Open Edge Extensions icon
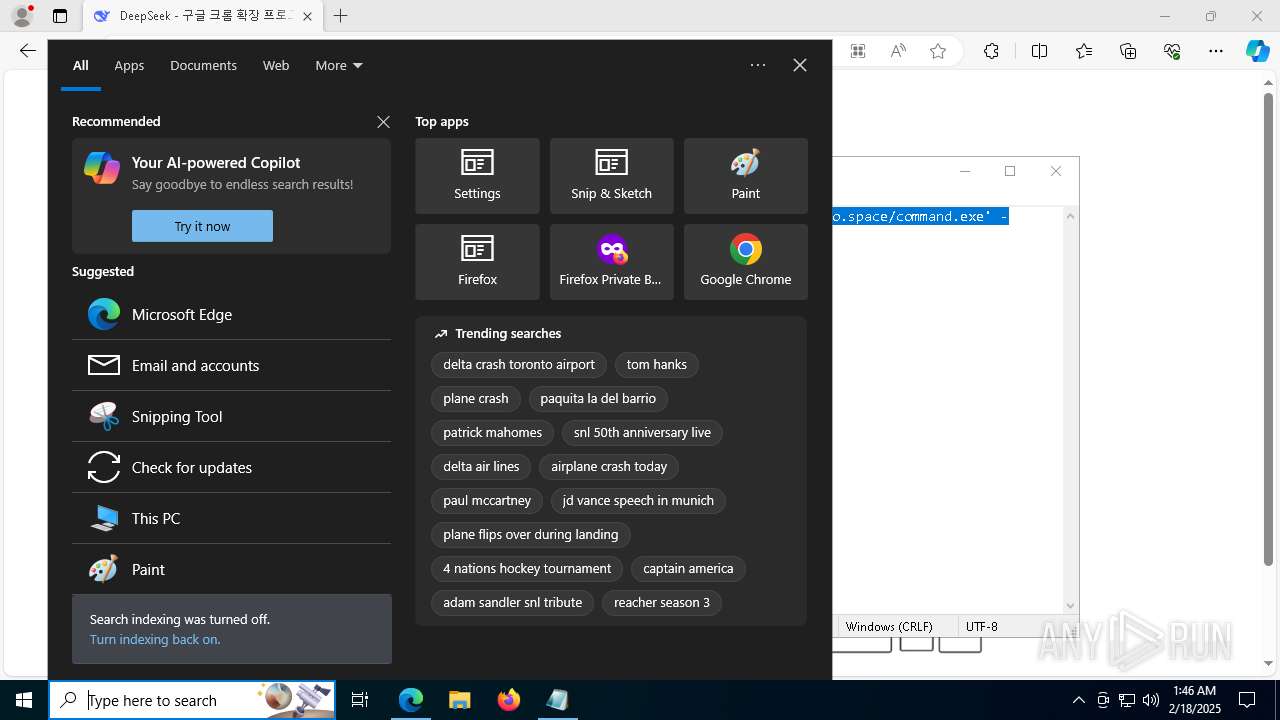This screenshot has height=720, width=1280. coord(991,51)
